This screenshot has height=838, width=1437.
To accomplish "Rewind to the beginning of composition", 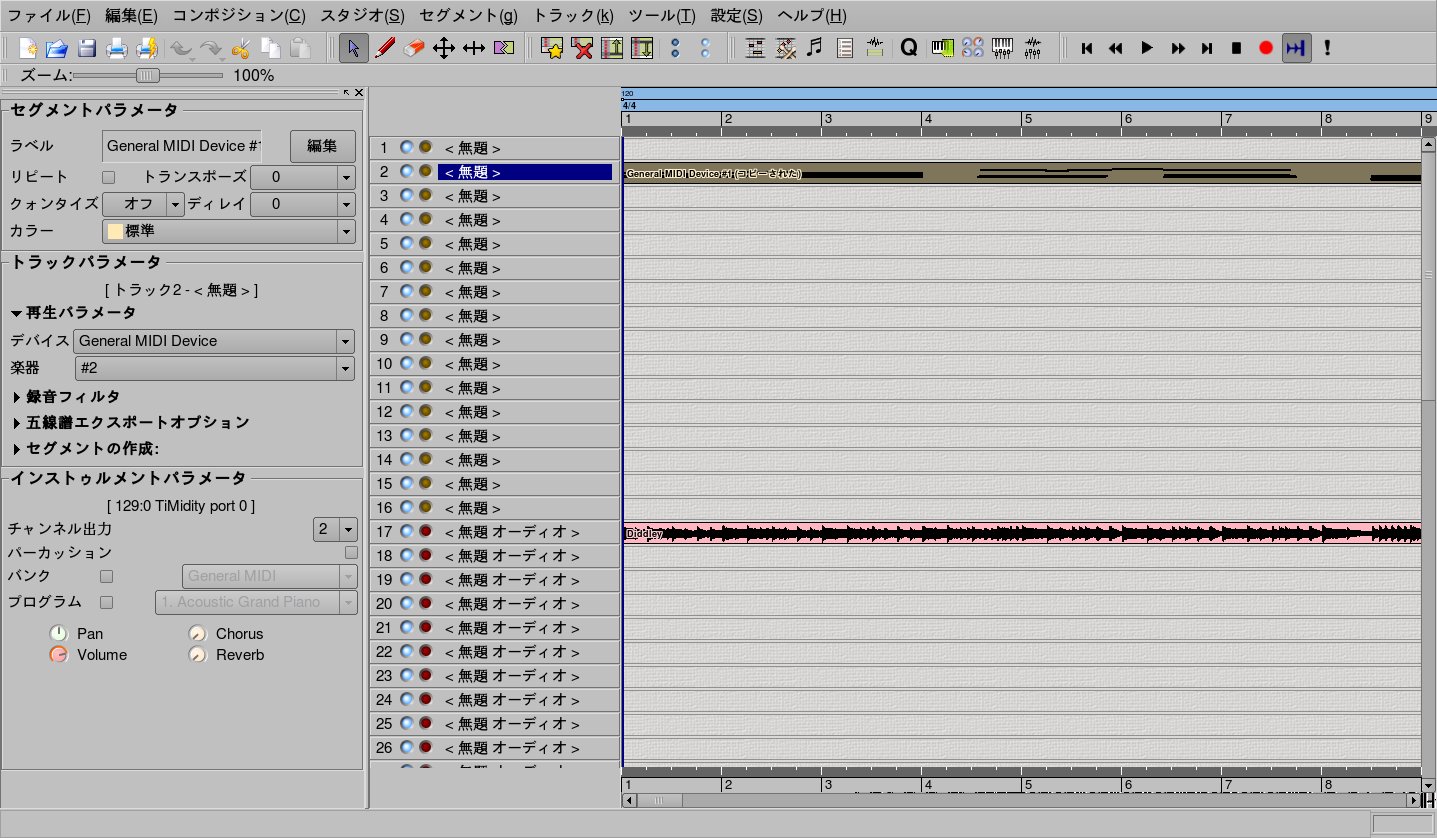I will pos(1087,47).
